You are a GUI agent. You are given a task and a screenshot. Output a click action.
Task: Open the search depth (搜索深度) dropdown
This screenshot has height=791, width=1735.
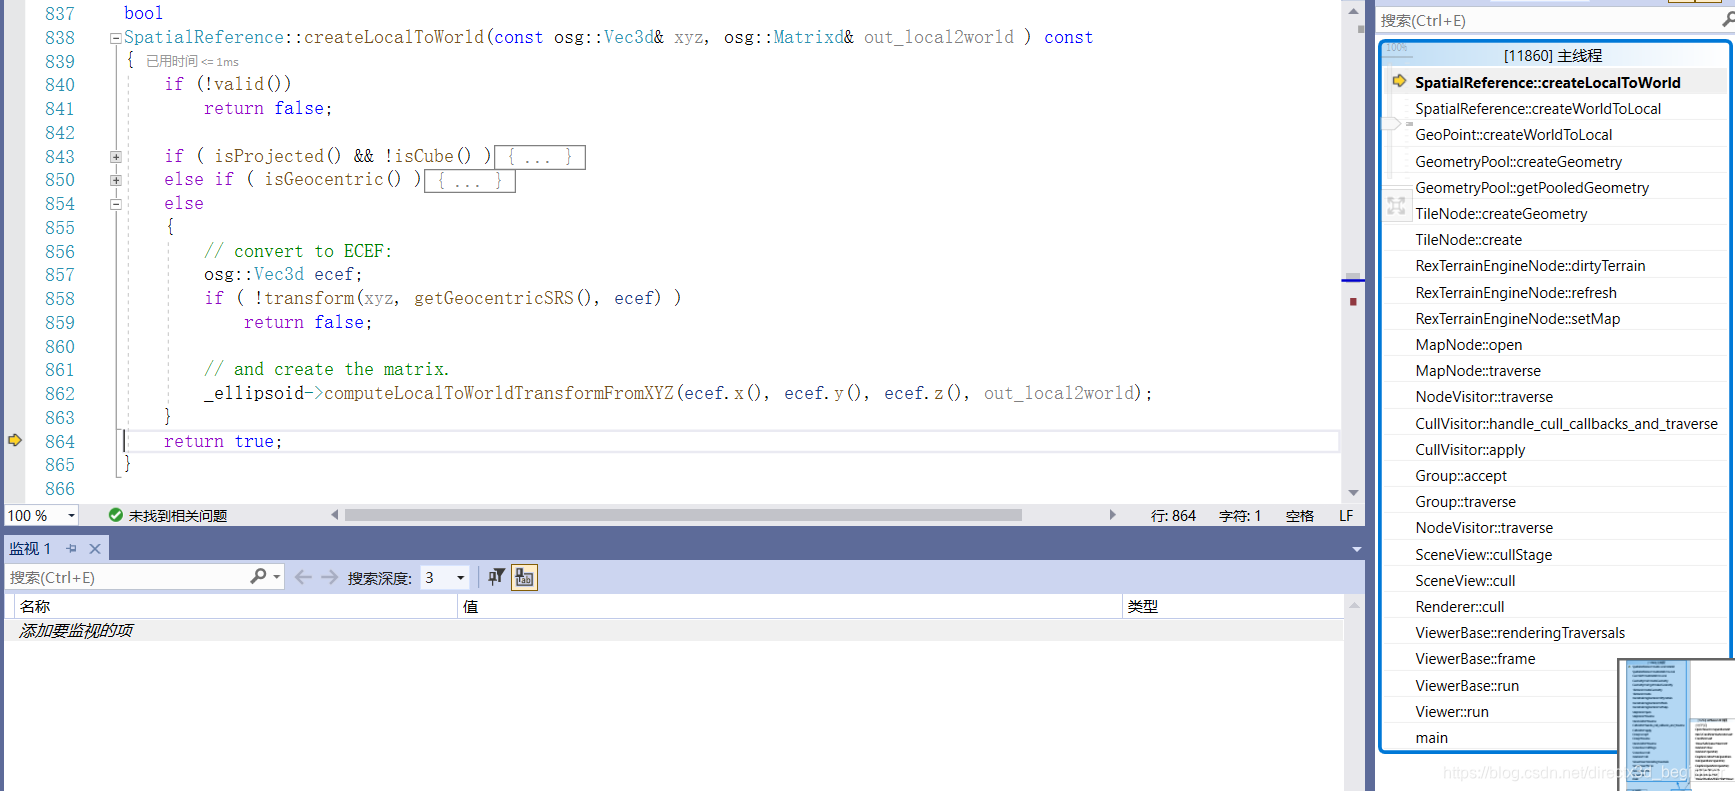[461, 577]
